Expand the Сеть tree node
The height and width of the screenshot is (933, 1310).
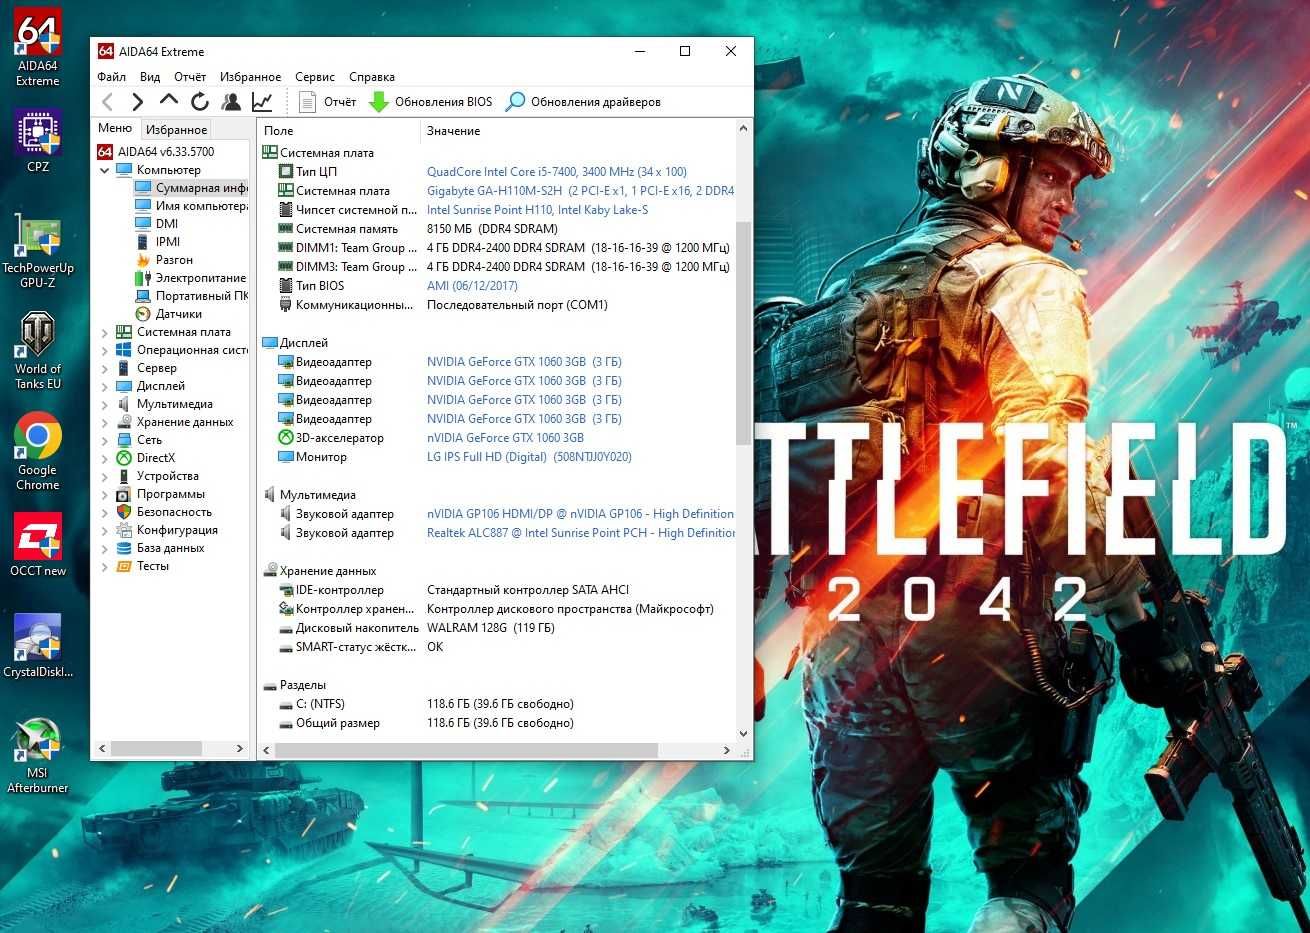click(x=104, y=440)
